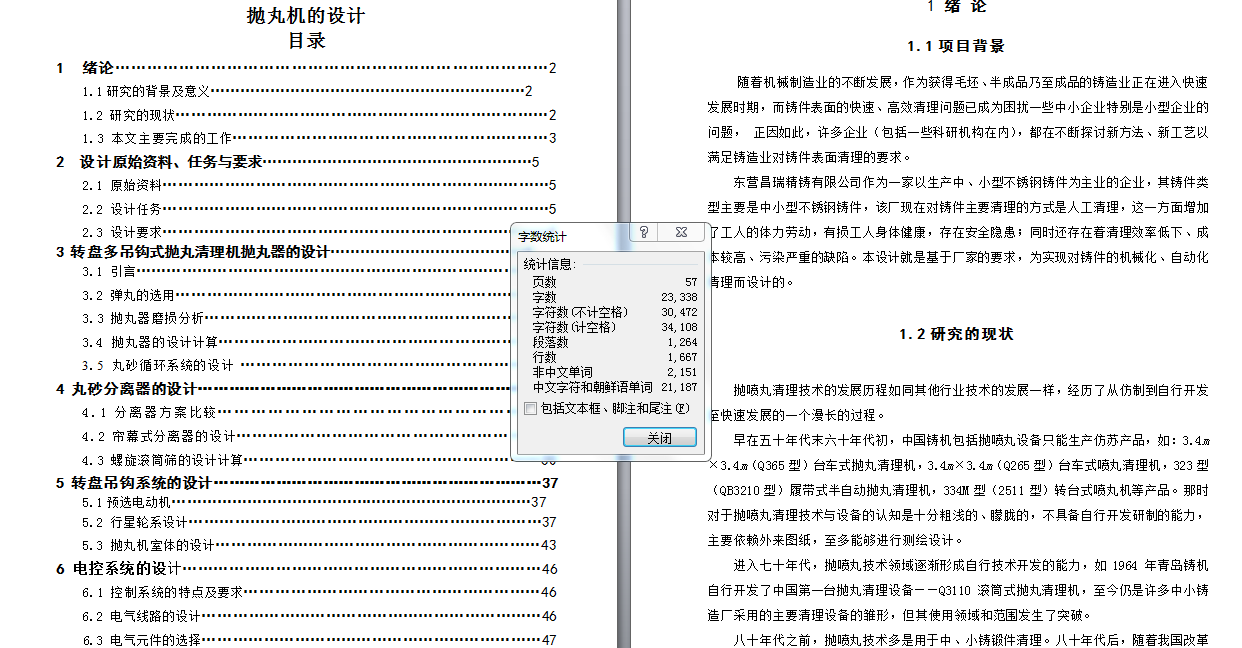Open contents entry 2.3 设计要求
Viewport: 1242px width, 648px height.
click(298, 232)
